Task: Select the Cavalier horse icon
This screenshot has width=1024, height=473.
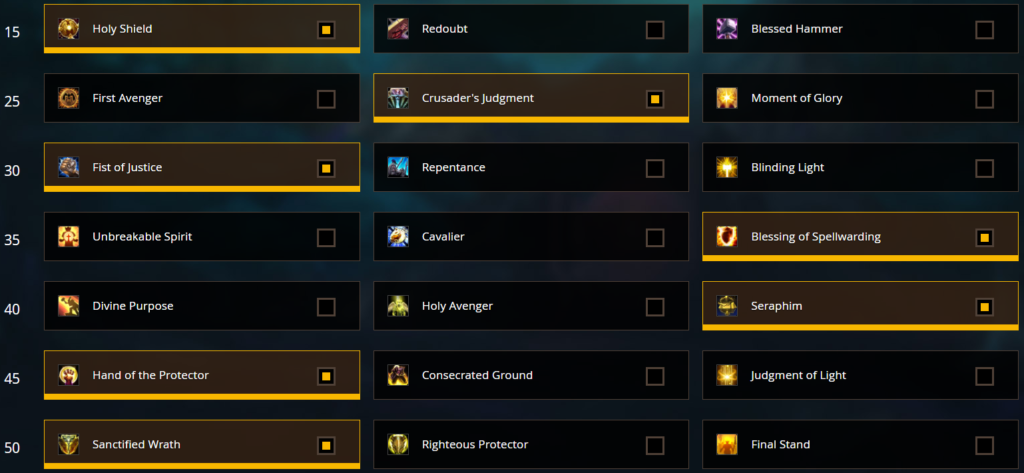Action: (x=398, y=236)
